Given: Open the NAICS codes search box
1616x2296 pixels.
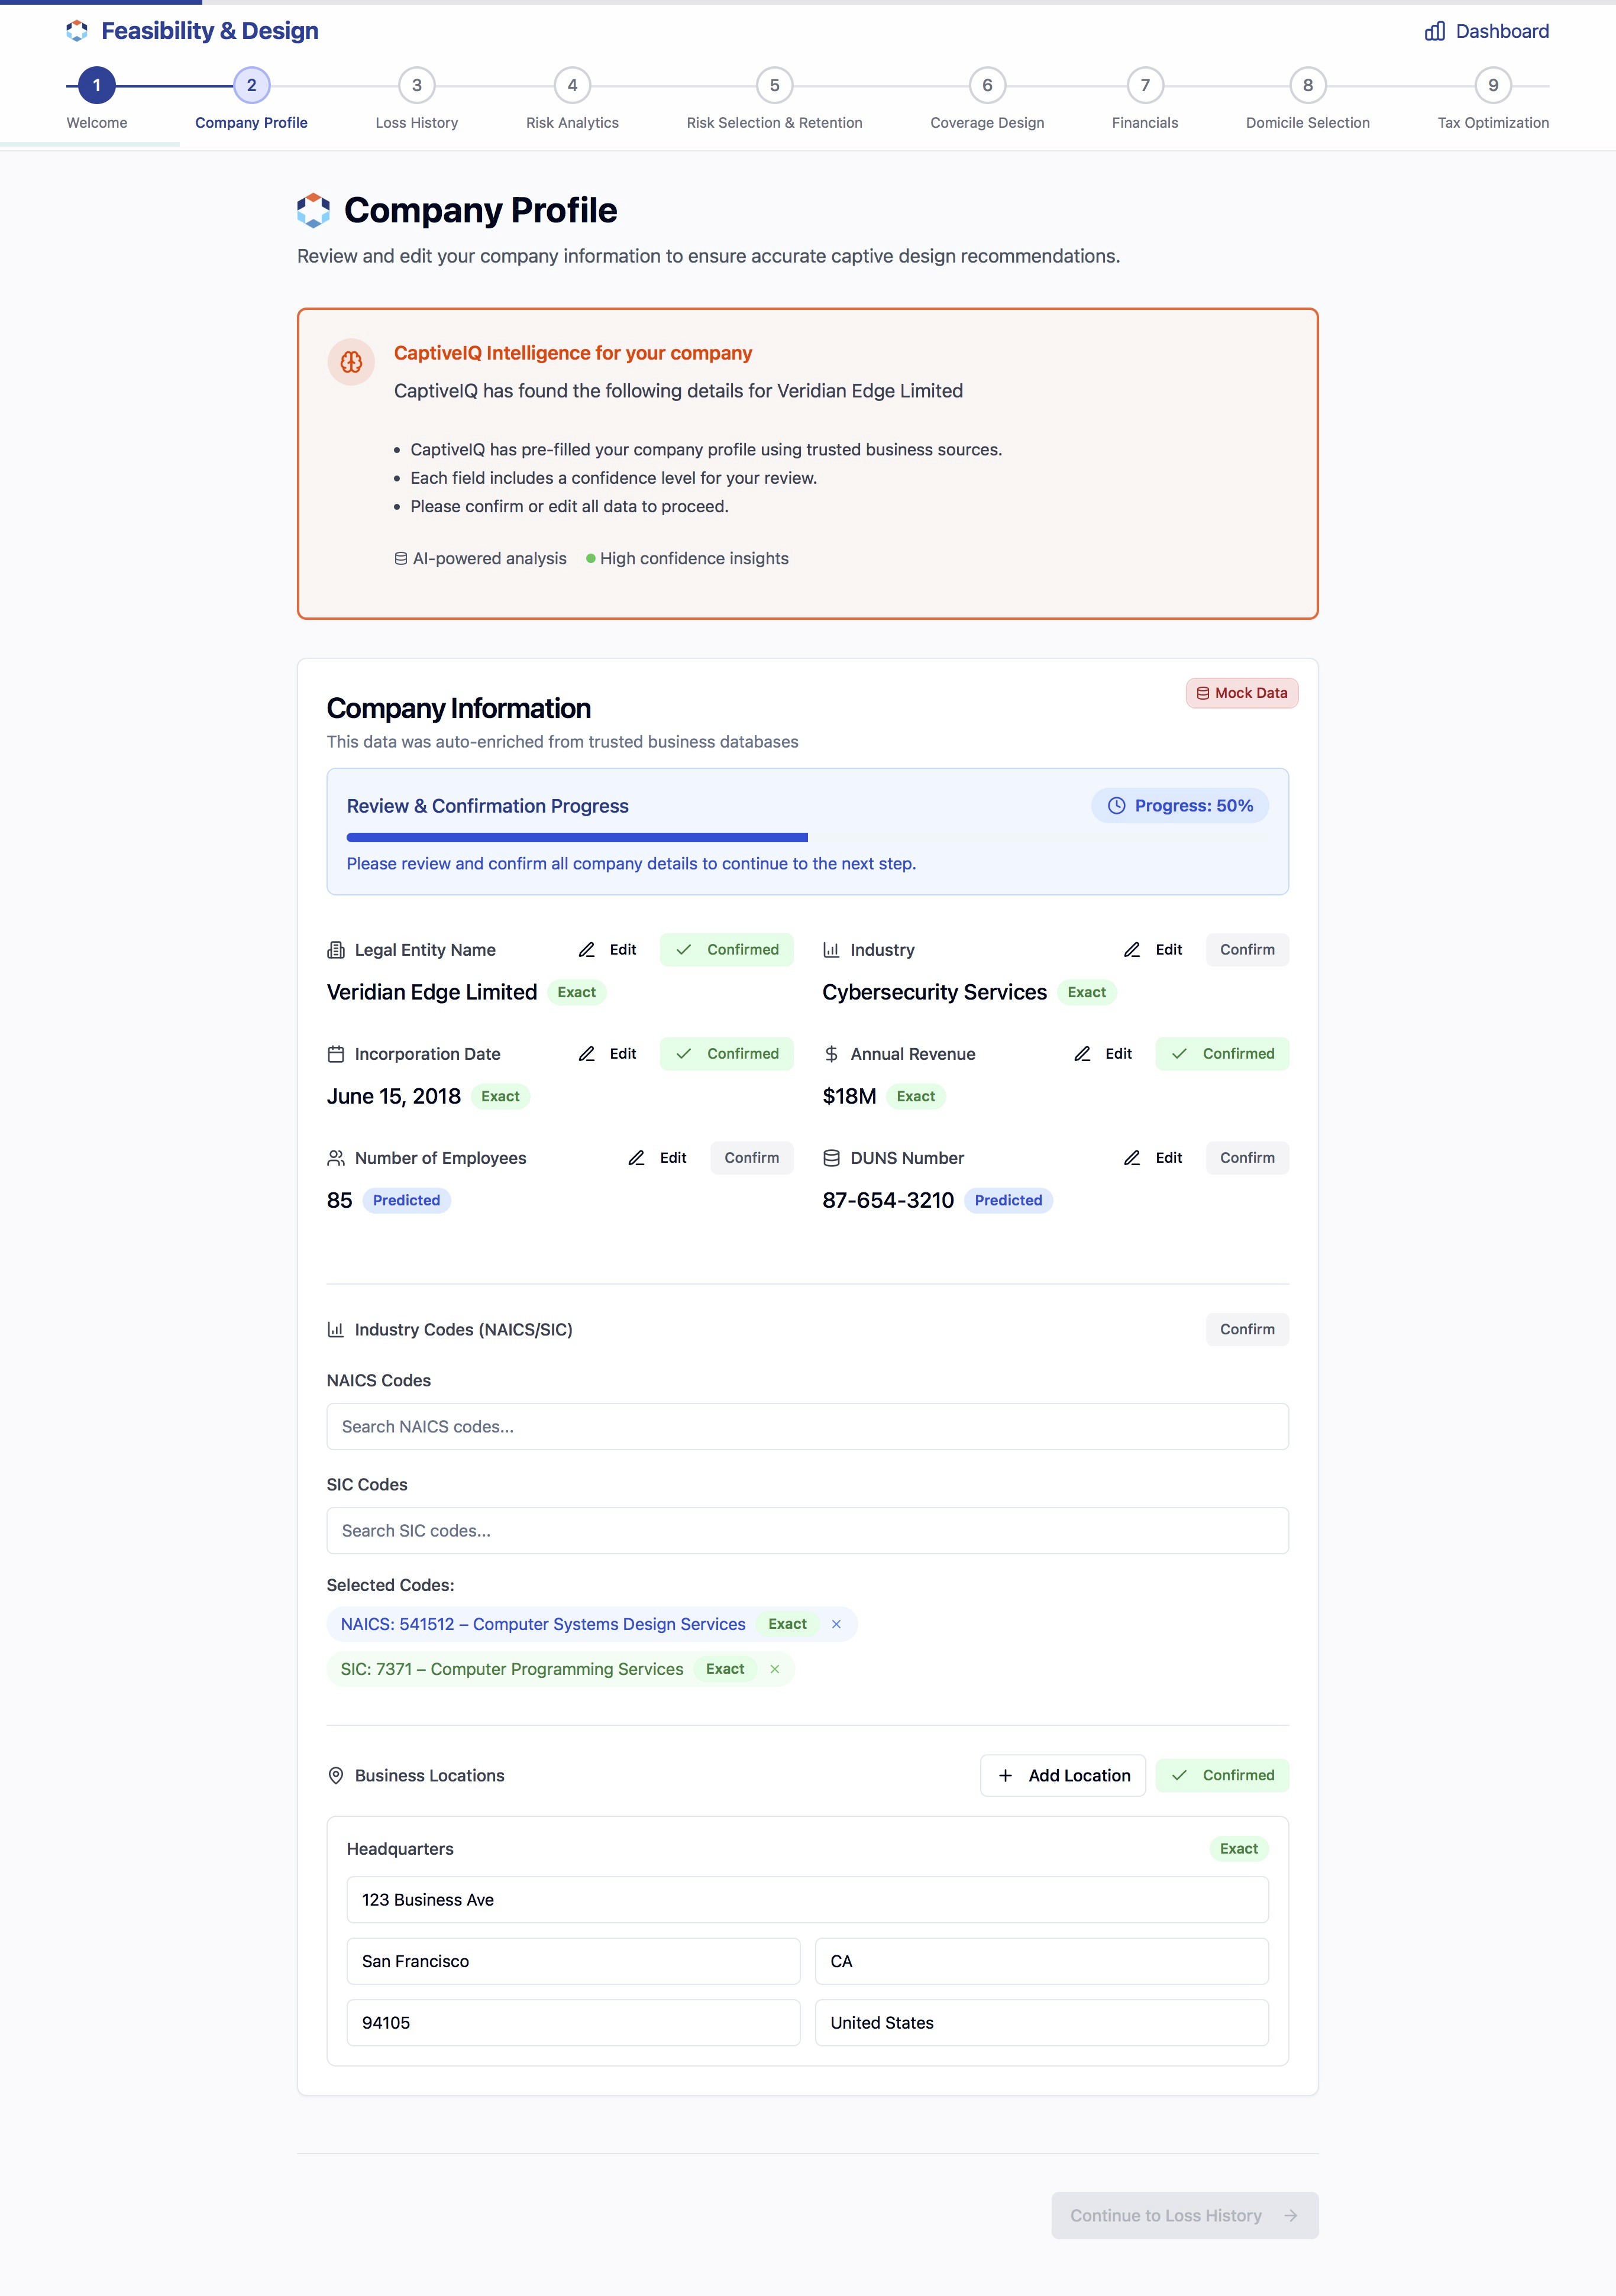Looking at the screenshot, I should [807, 1426].
